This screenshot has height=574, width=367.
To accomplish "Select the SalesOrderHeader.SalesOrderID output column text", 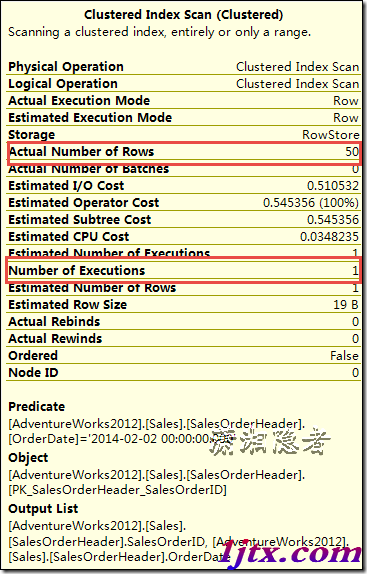I will [x=109, y=541].
